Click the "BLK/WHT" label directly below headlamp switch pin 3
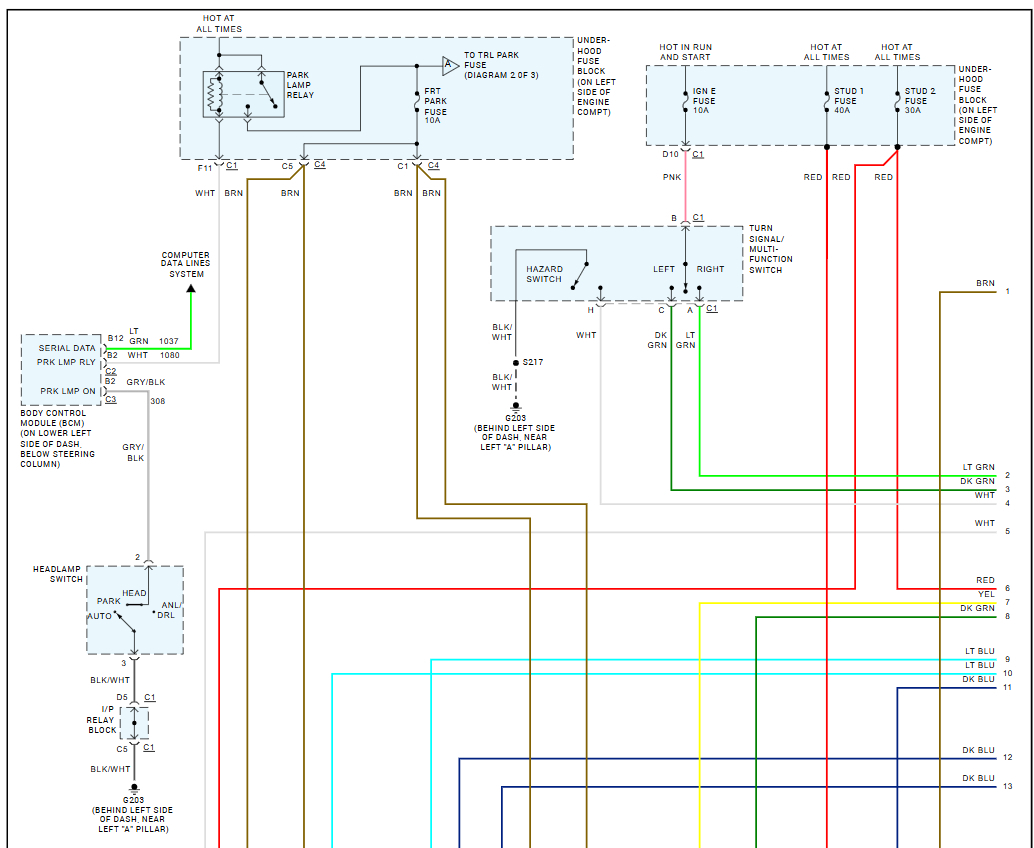 pos(110,680)
